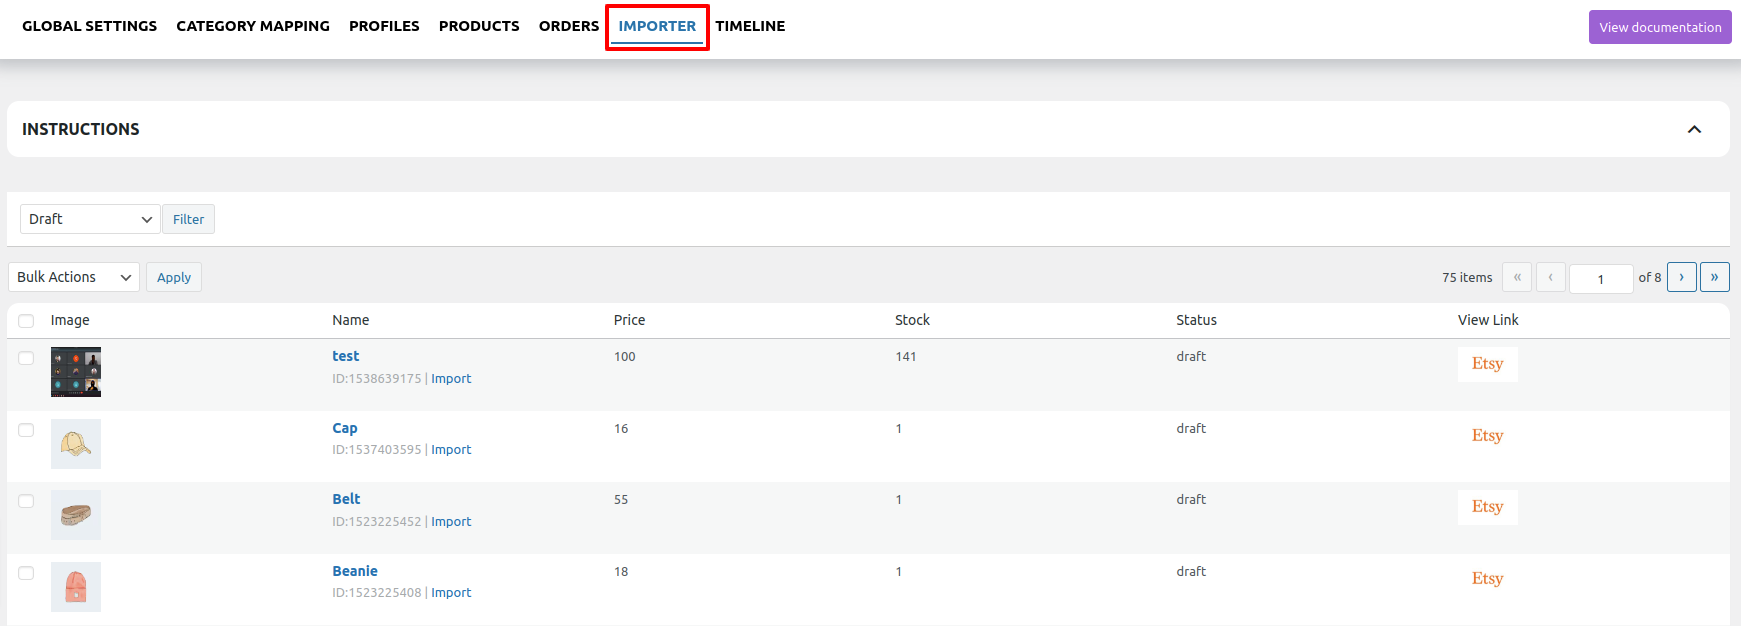Click the Etsy logo for test product
The height and width of the screenshot is (626, 1741).
coord(1487,364)
